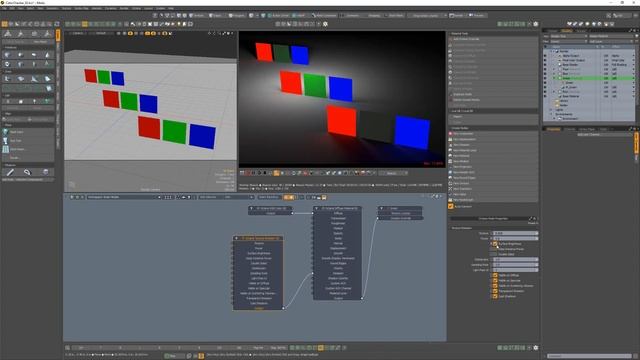Click the filter funnel icon in Shader Tree
Viewport: 640px width, 360px height.
click(x=636, y=36)
